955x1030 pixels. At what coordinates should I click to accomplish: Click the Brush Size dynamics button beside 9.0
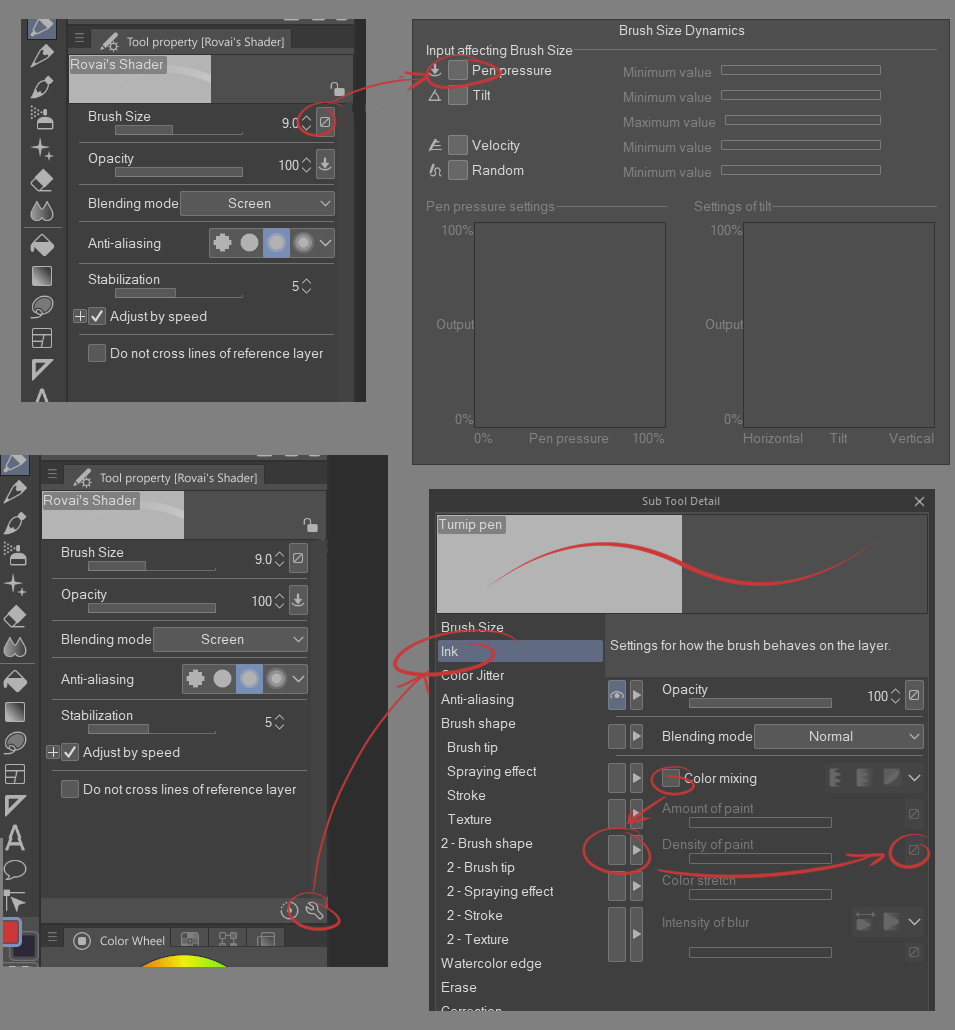322,122
